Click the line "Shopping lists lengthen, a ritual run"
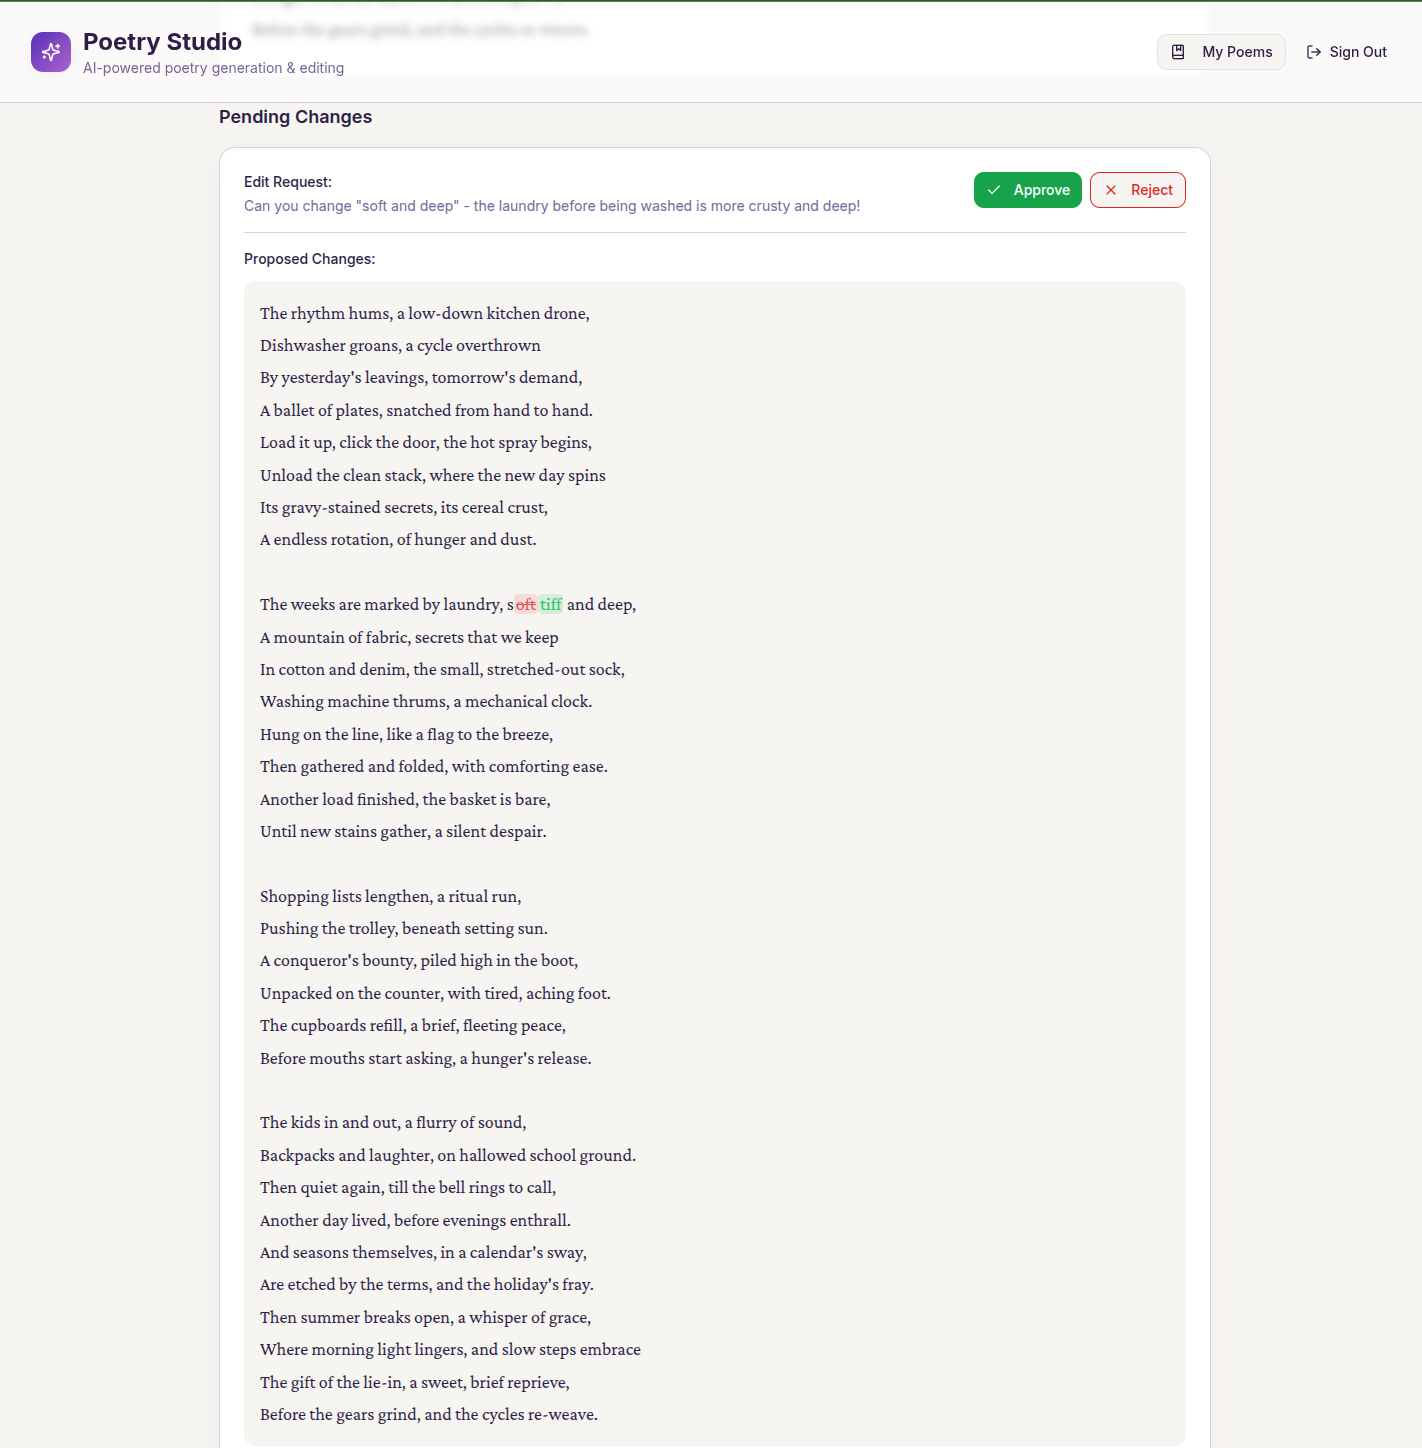 [x=390, y=897]
